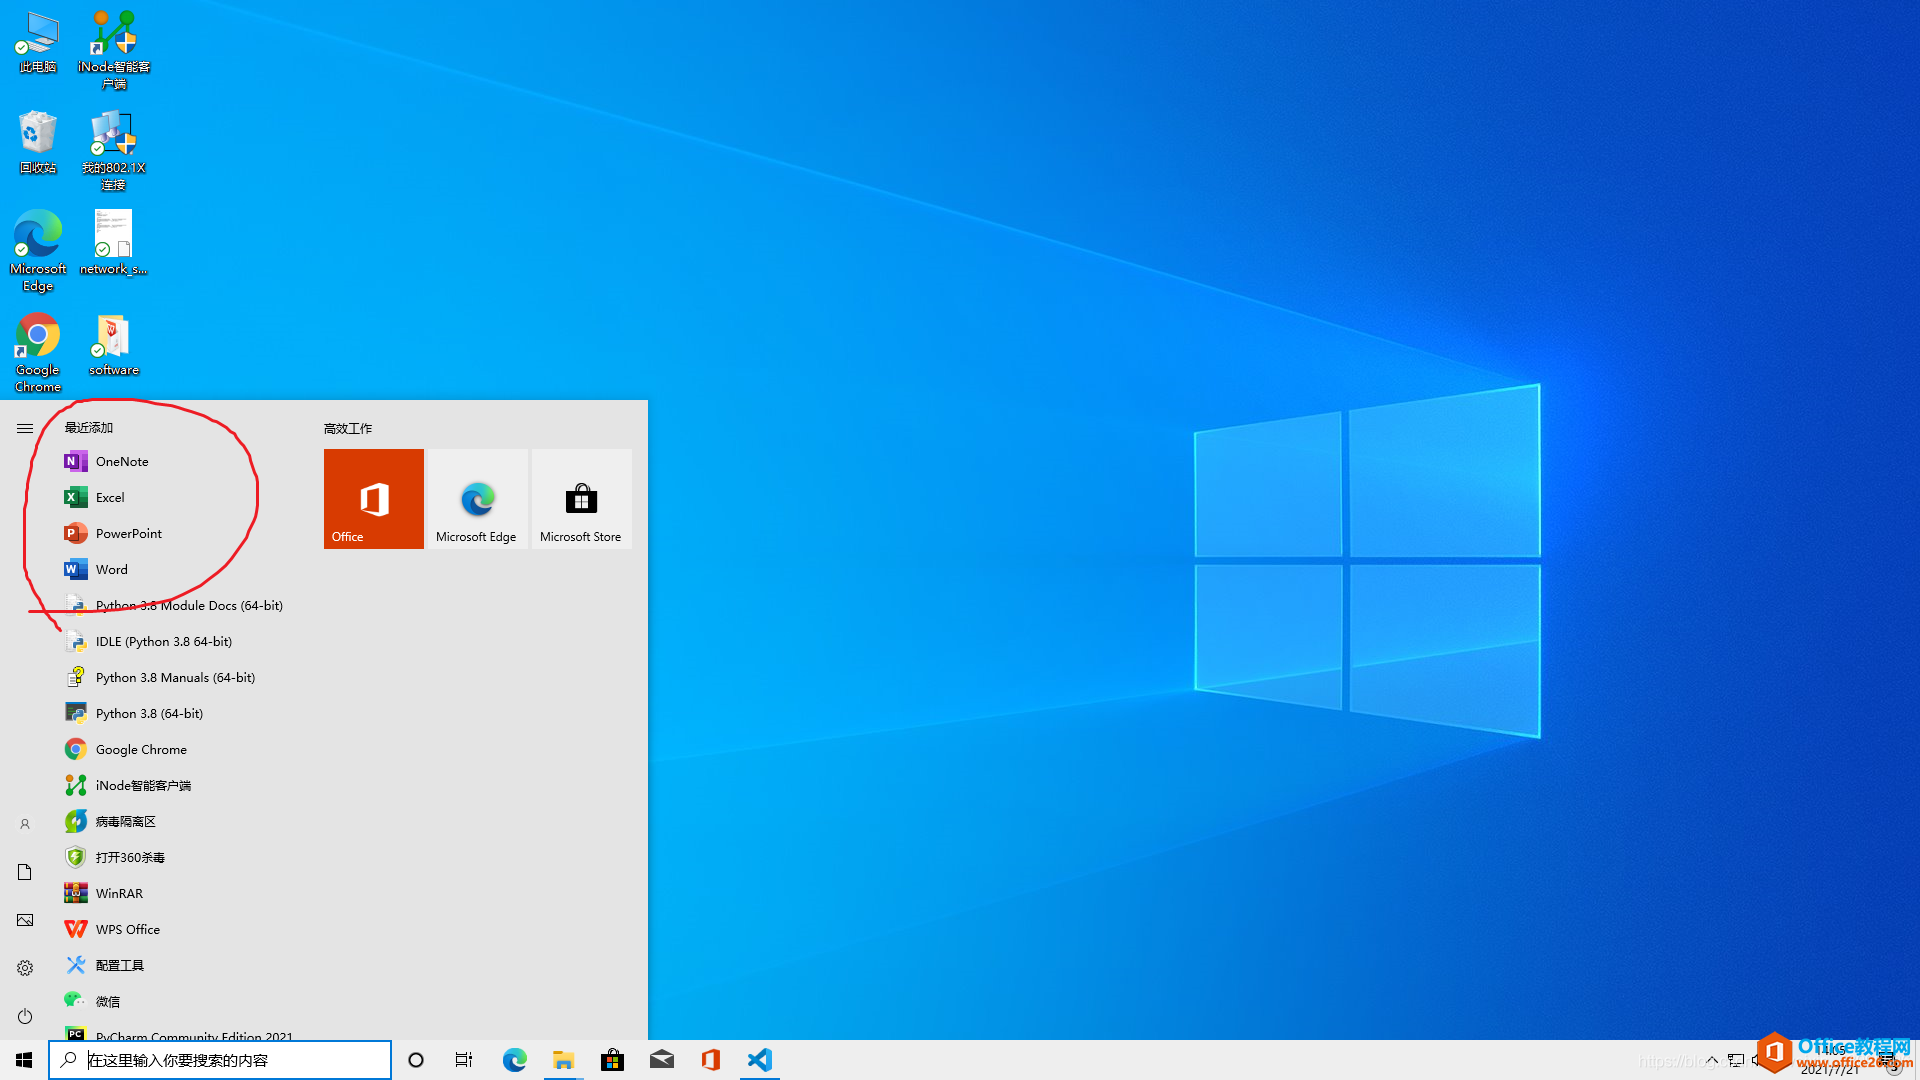Select Python 3.8 64-bit app entry
1920x1080 pixels.
click(x=149, y=712)
